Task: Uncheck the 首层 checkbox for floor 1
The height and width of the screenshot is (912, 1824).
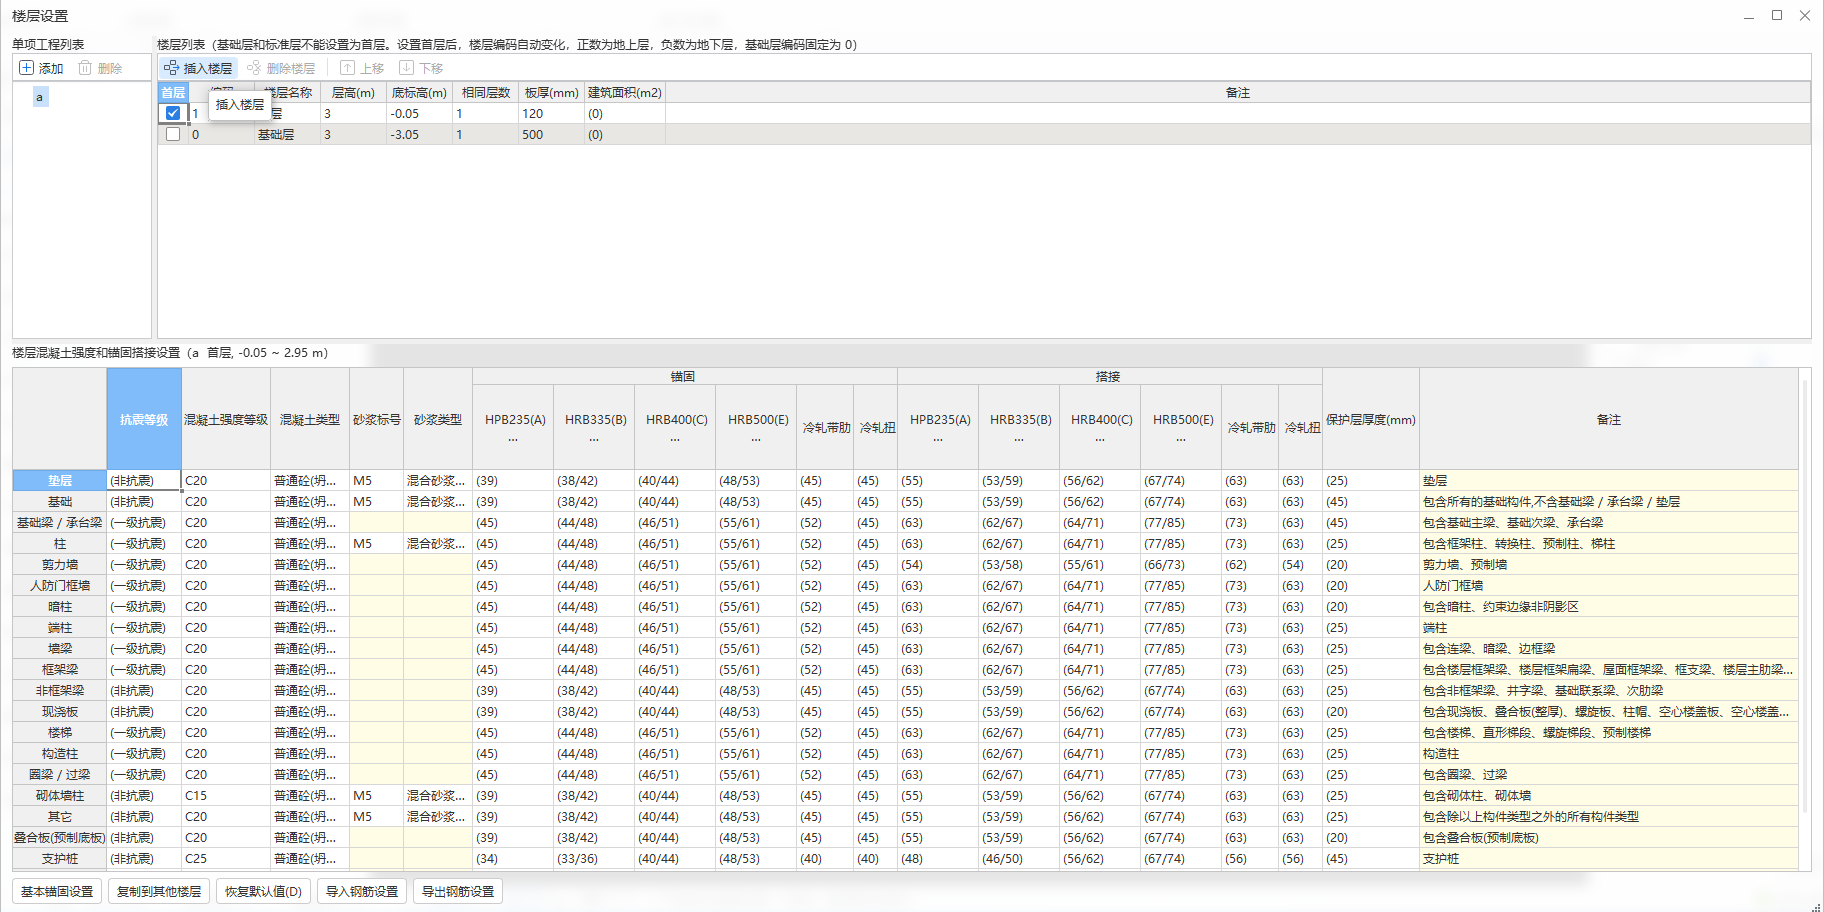Action: click(x=173, y=113)
